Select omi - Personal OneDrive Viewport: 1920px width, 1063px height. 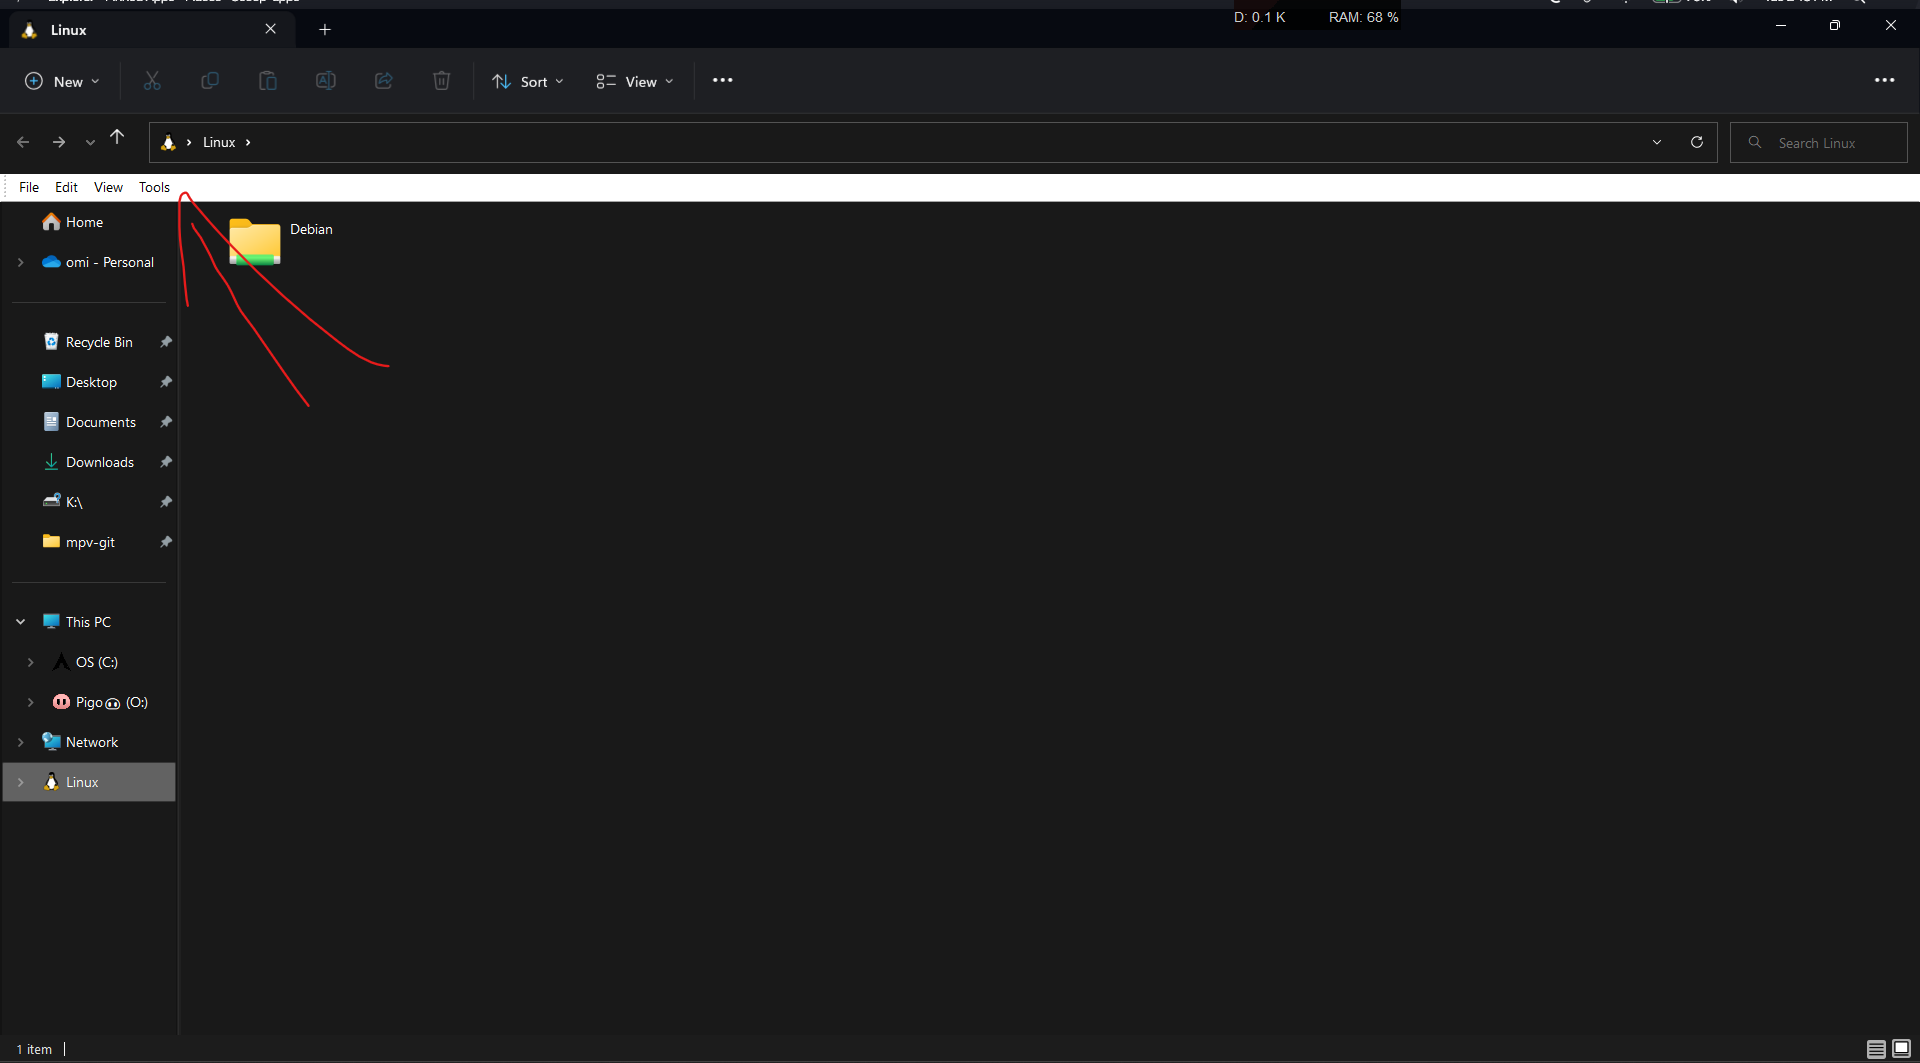pos(98,262)
